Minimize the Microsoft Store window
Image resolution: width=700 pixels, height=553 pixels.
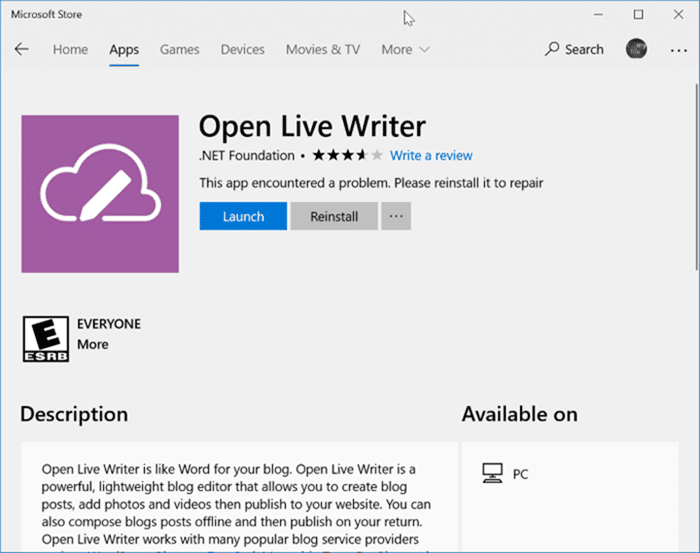pyautogui.click(x=598, y=14)
